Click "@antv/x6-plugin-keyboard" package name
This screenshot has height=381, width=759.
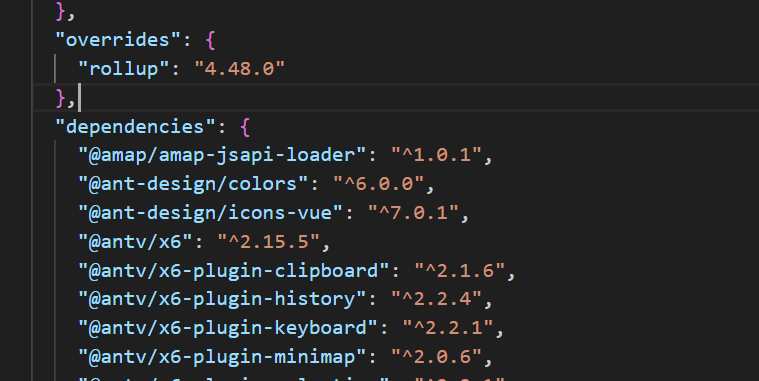[228, 328]
